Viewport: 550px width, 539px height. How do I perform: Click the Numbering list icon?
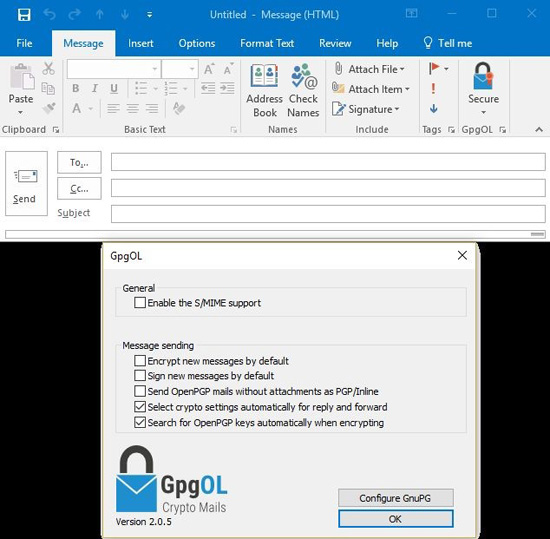click(x=171, y=88)
